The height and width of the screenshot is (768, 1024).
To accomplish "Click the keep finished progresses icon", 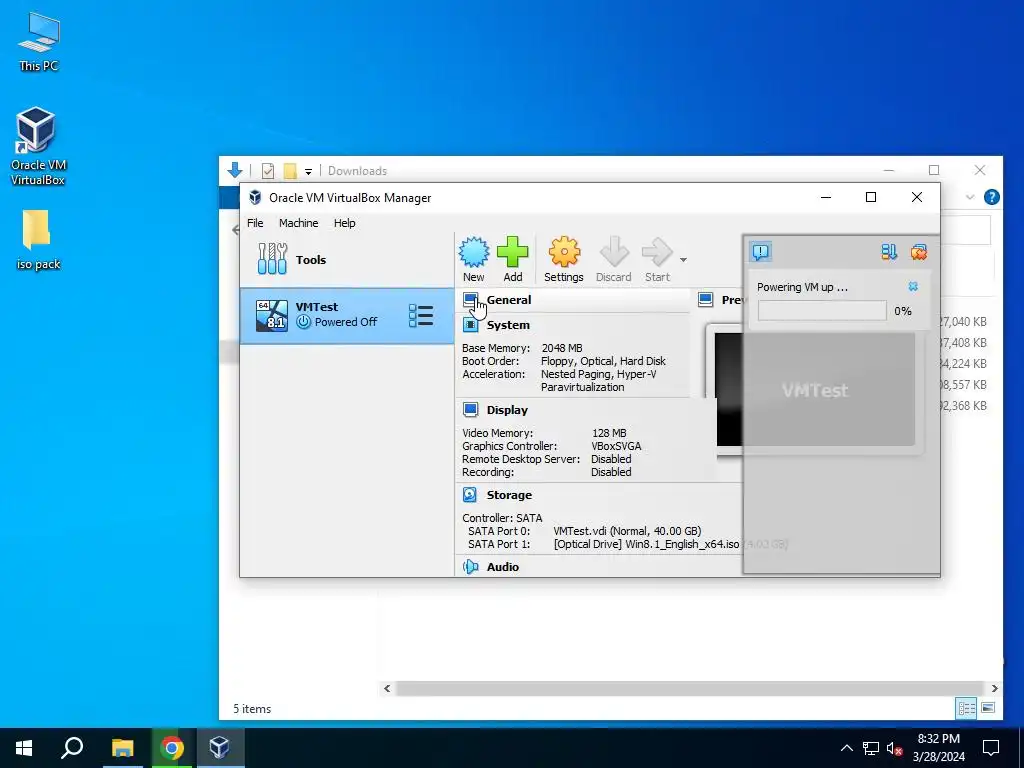I will coord(889,252).
